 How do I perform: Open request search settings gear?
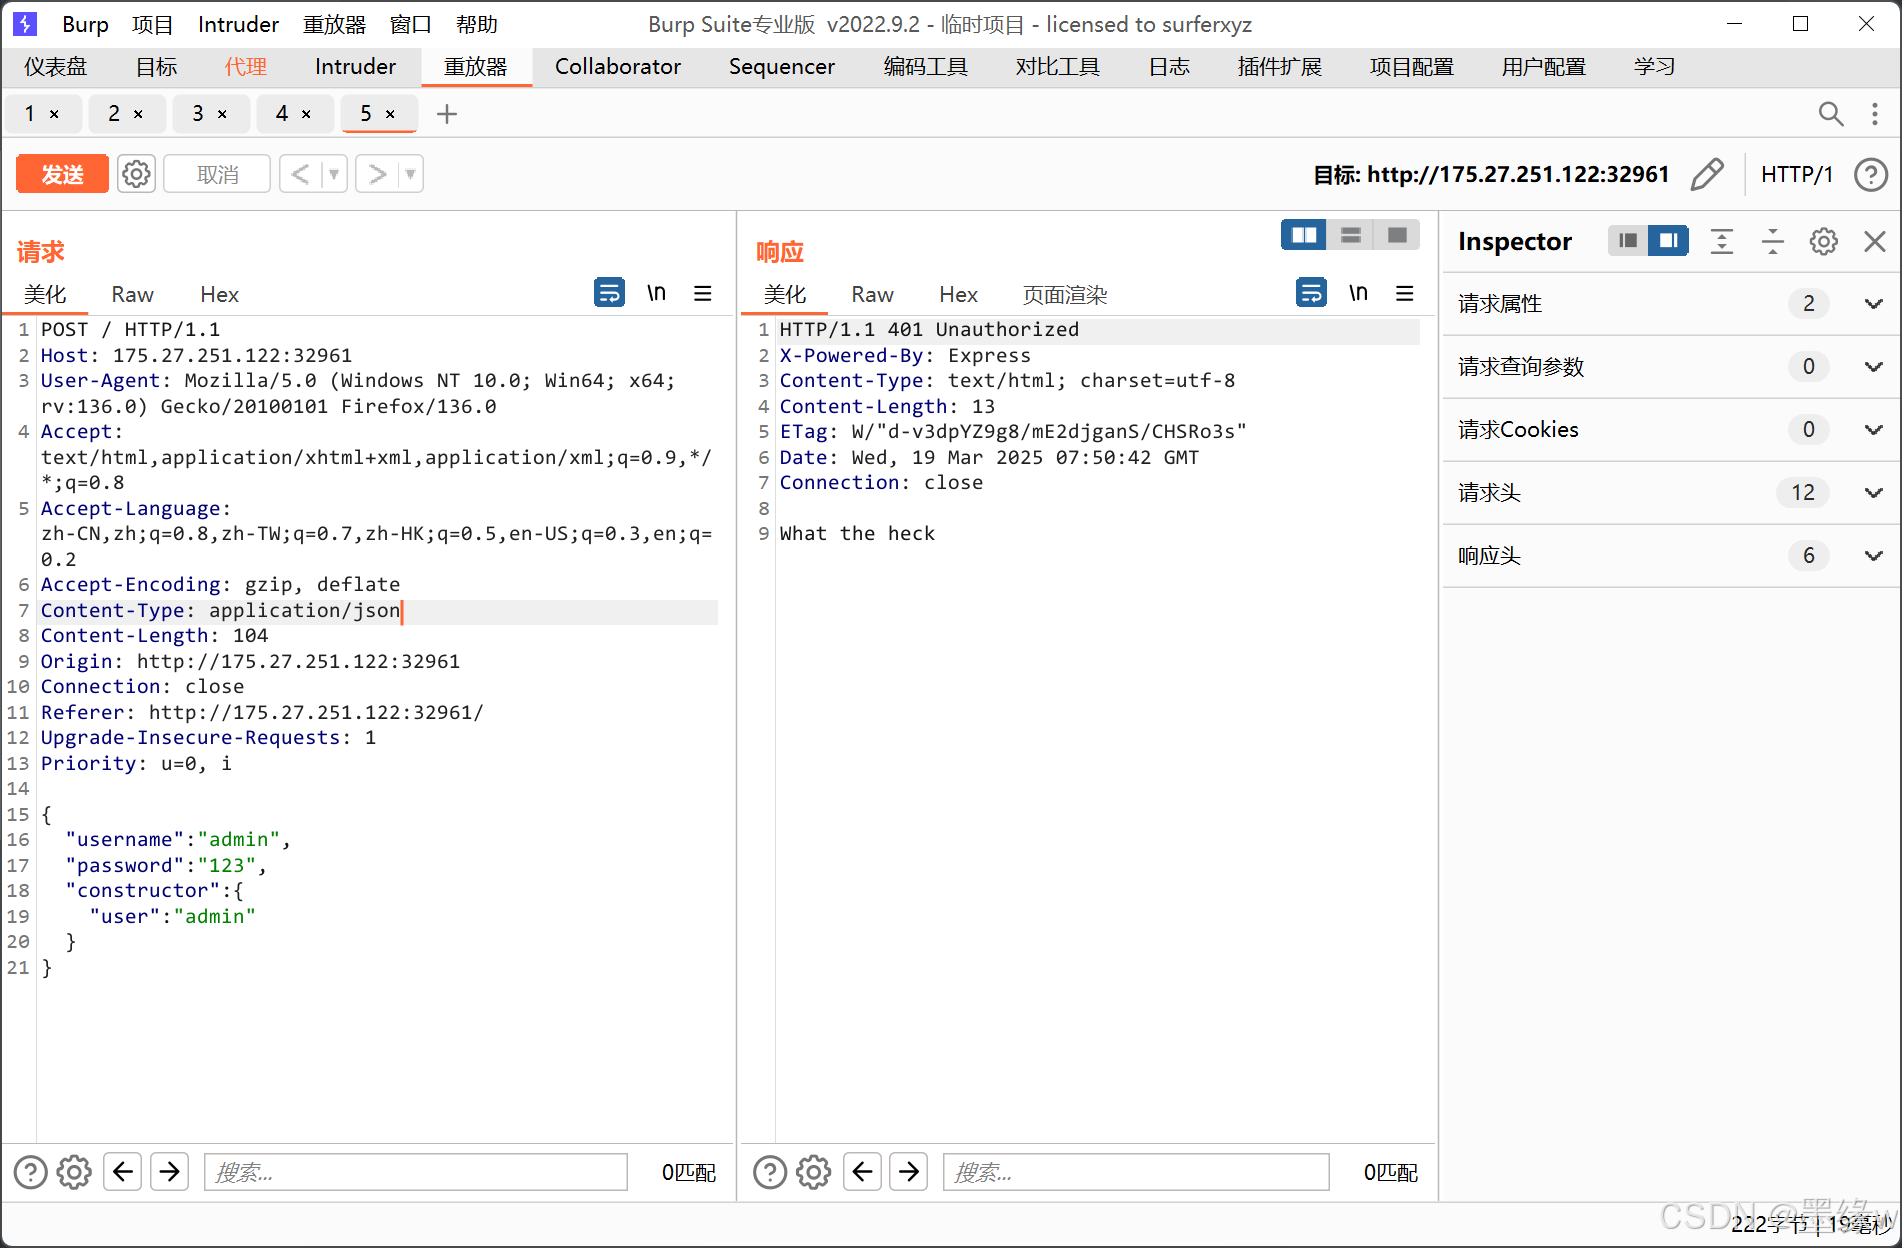click(74, 1172)
